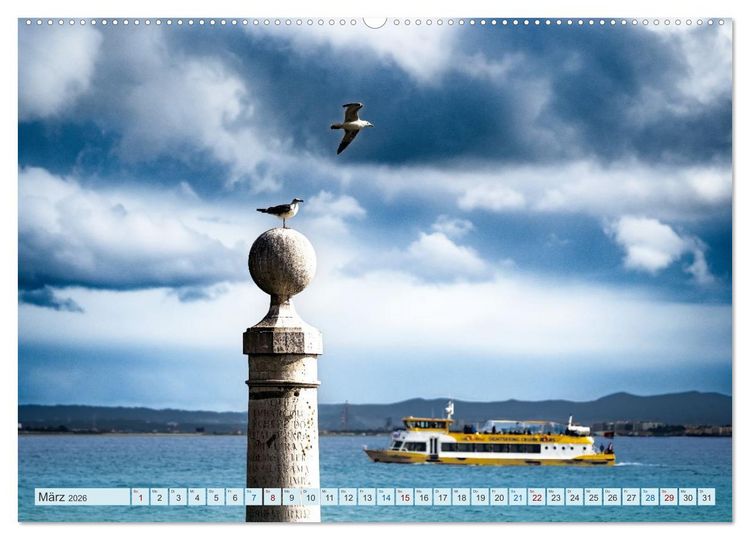Click the blue day 21 cell
The width and height of the screenshot is (750, 540).
[x=518, y=497]
